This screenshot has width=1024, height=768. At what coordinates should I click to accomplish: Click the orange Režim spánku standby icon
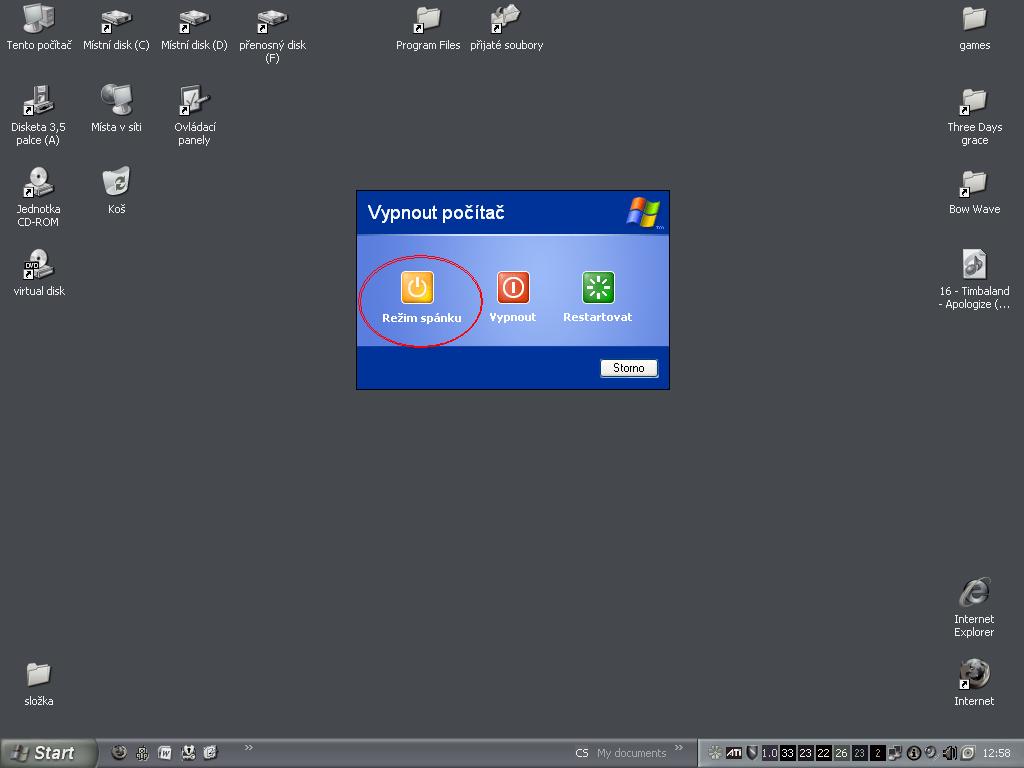pyautogui.click(x=417, y=287)
